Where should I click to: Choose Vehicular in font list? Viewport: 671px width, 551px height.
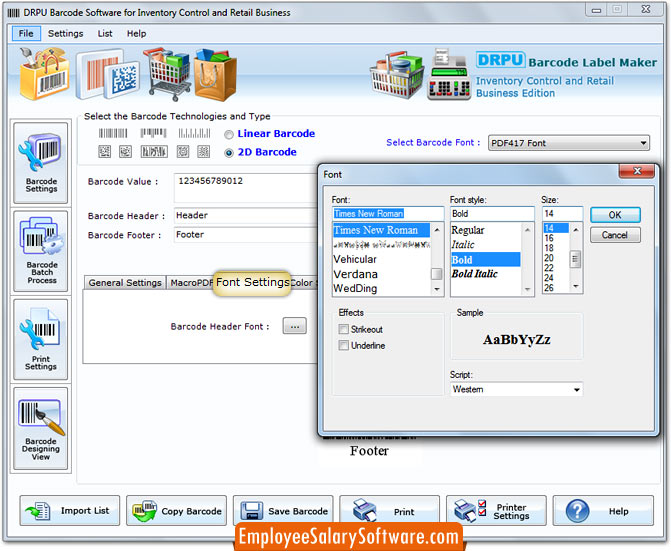pos(381,259)
